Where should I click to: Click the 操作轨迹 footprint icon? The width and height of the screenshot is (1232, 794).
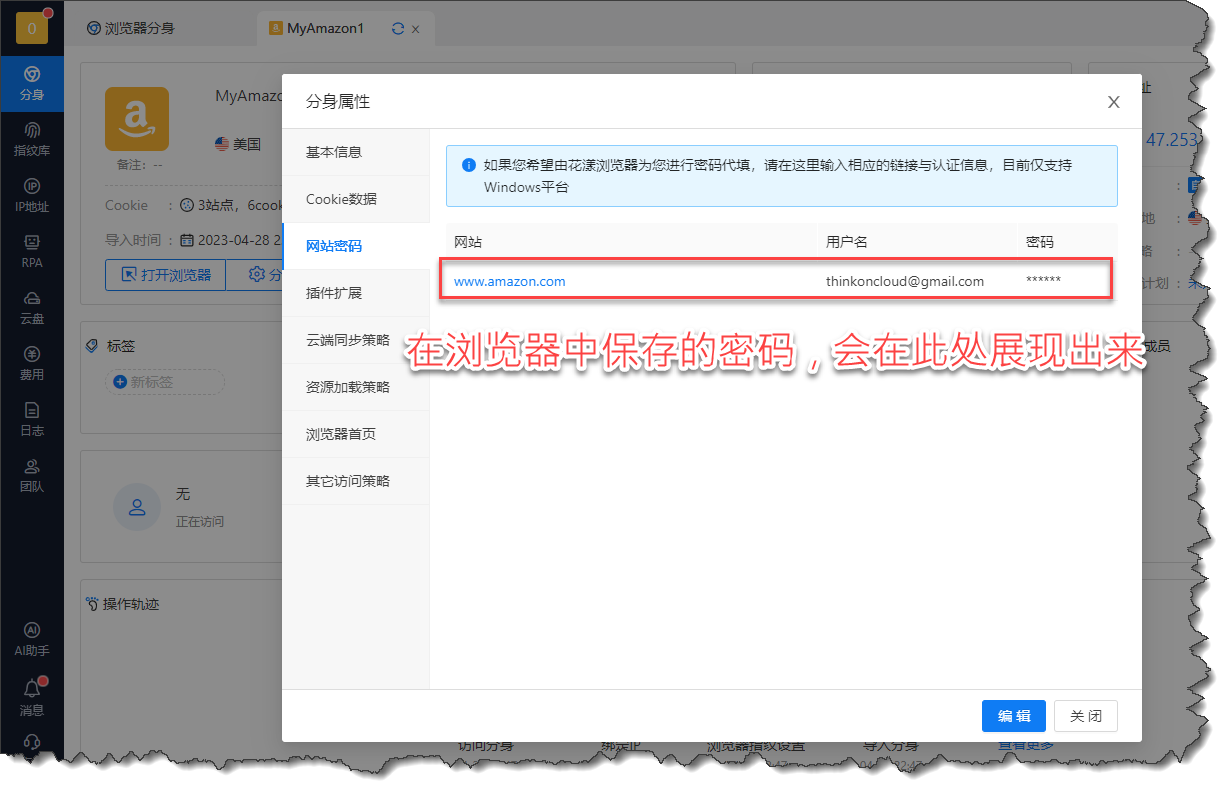pyautogui.click(x=94, y=604)
